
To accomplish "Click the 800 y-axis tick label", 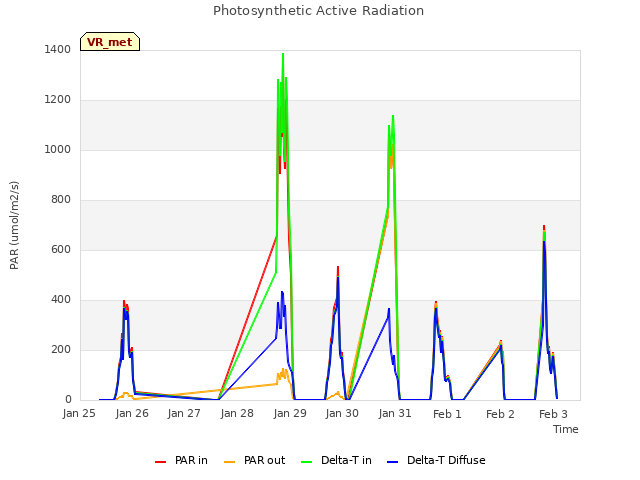I will [61, 200].
